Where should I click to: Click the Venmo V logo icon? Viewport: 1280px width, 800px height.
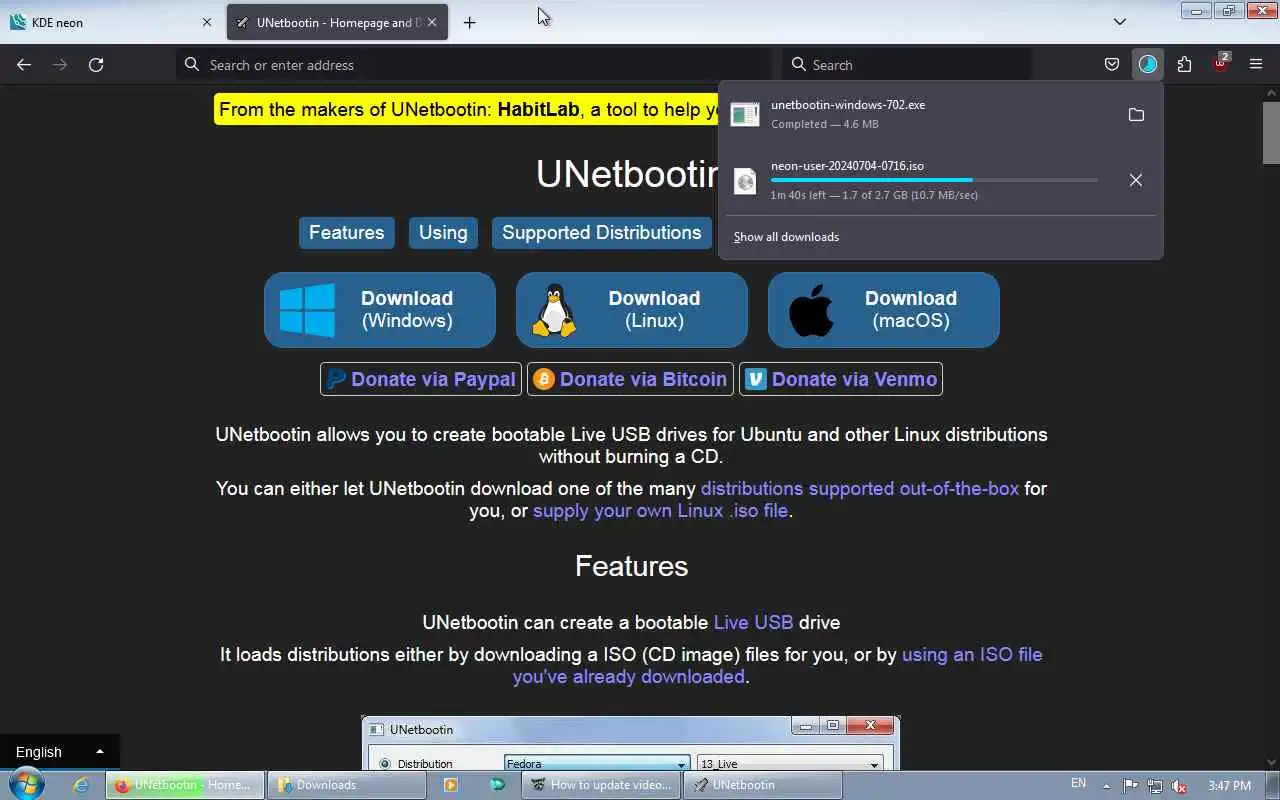click(x=756, y=379)
